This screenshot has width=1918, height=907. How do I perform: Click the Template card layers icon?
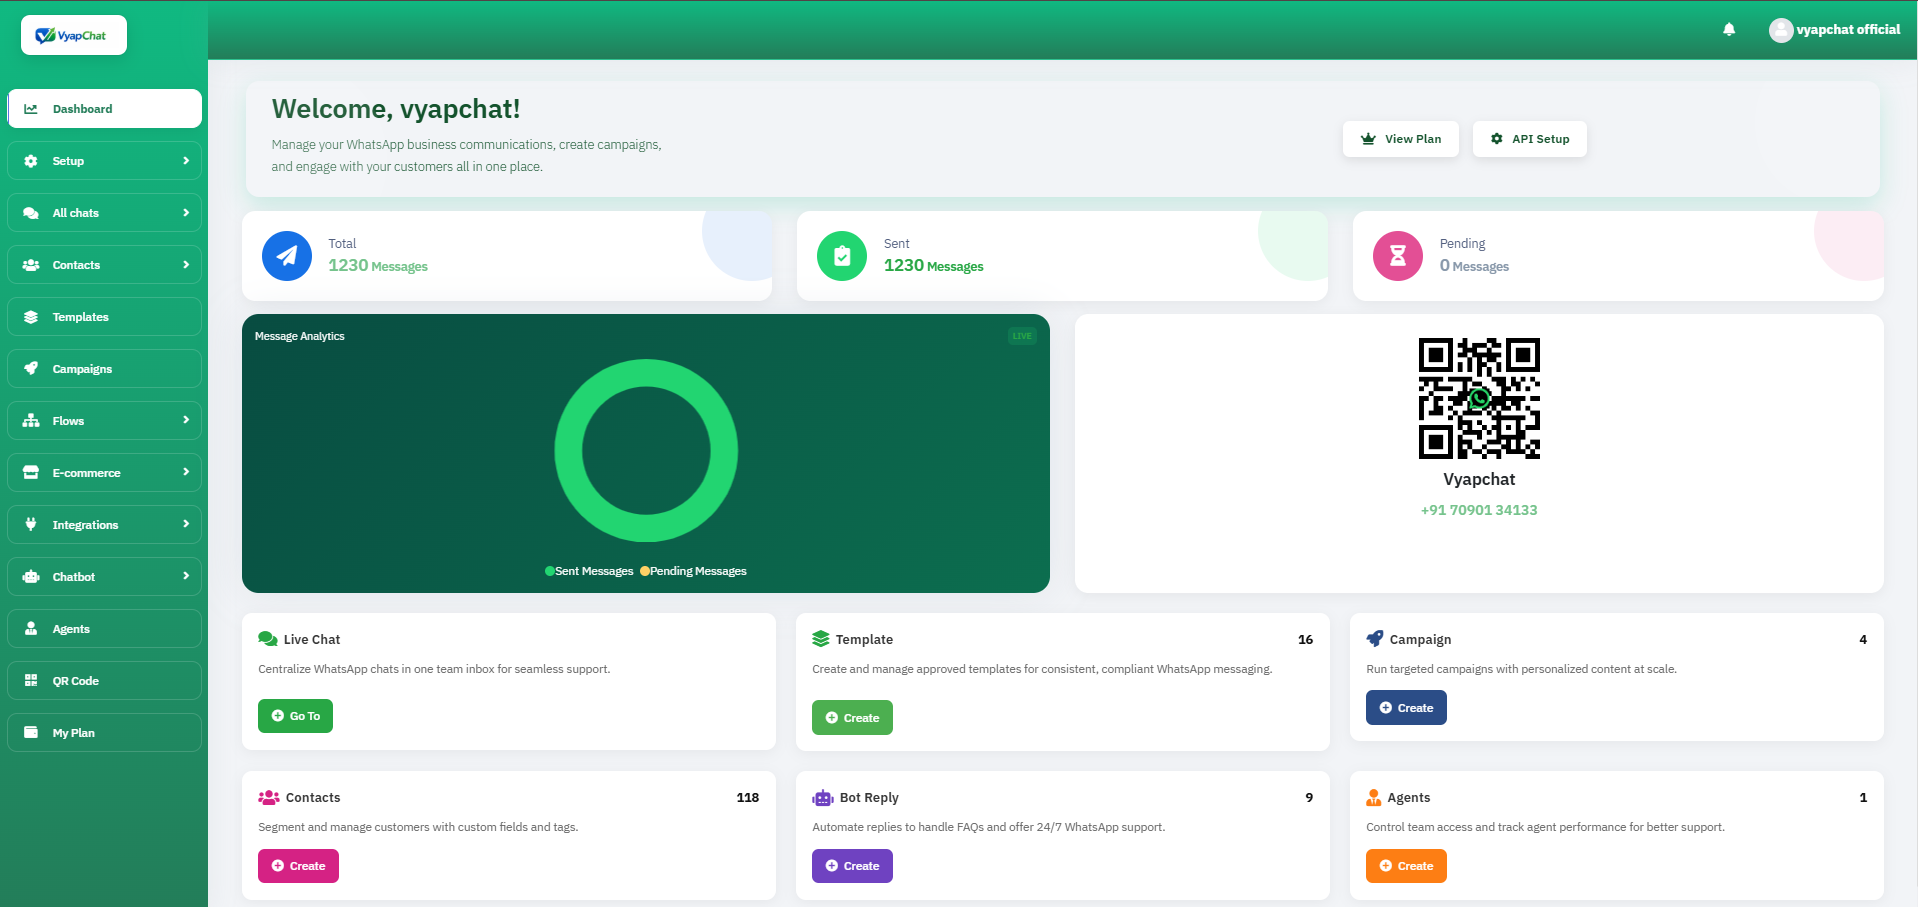click(821, 639)
